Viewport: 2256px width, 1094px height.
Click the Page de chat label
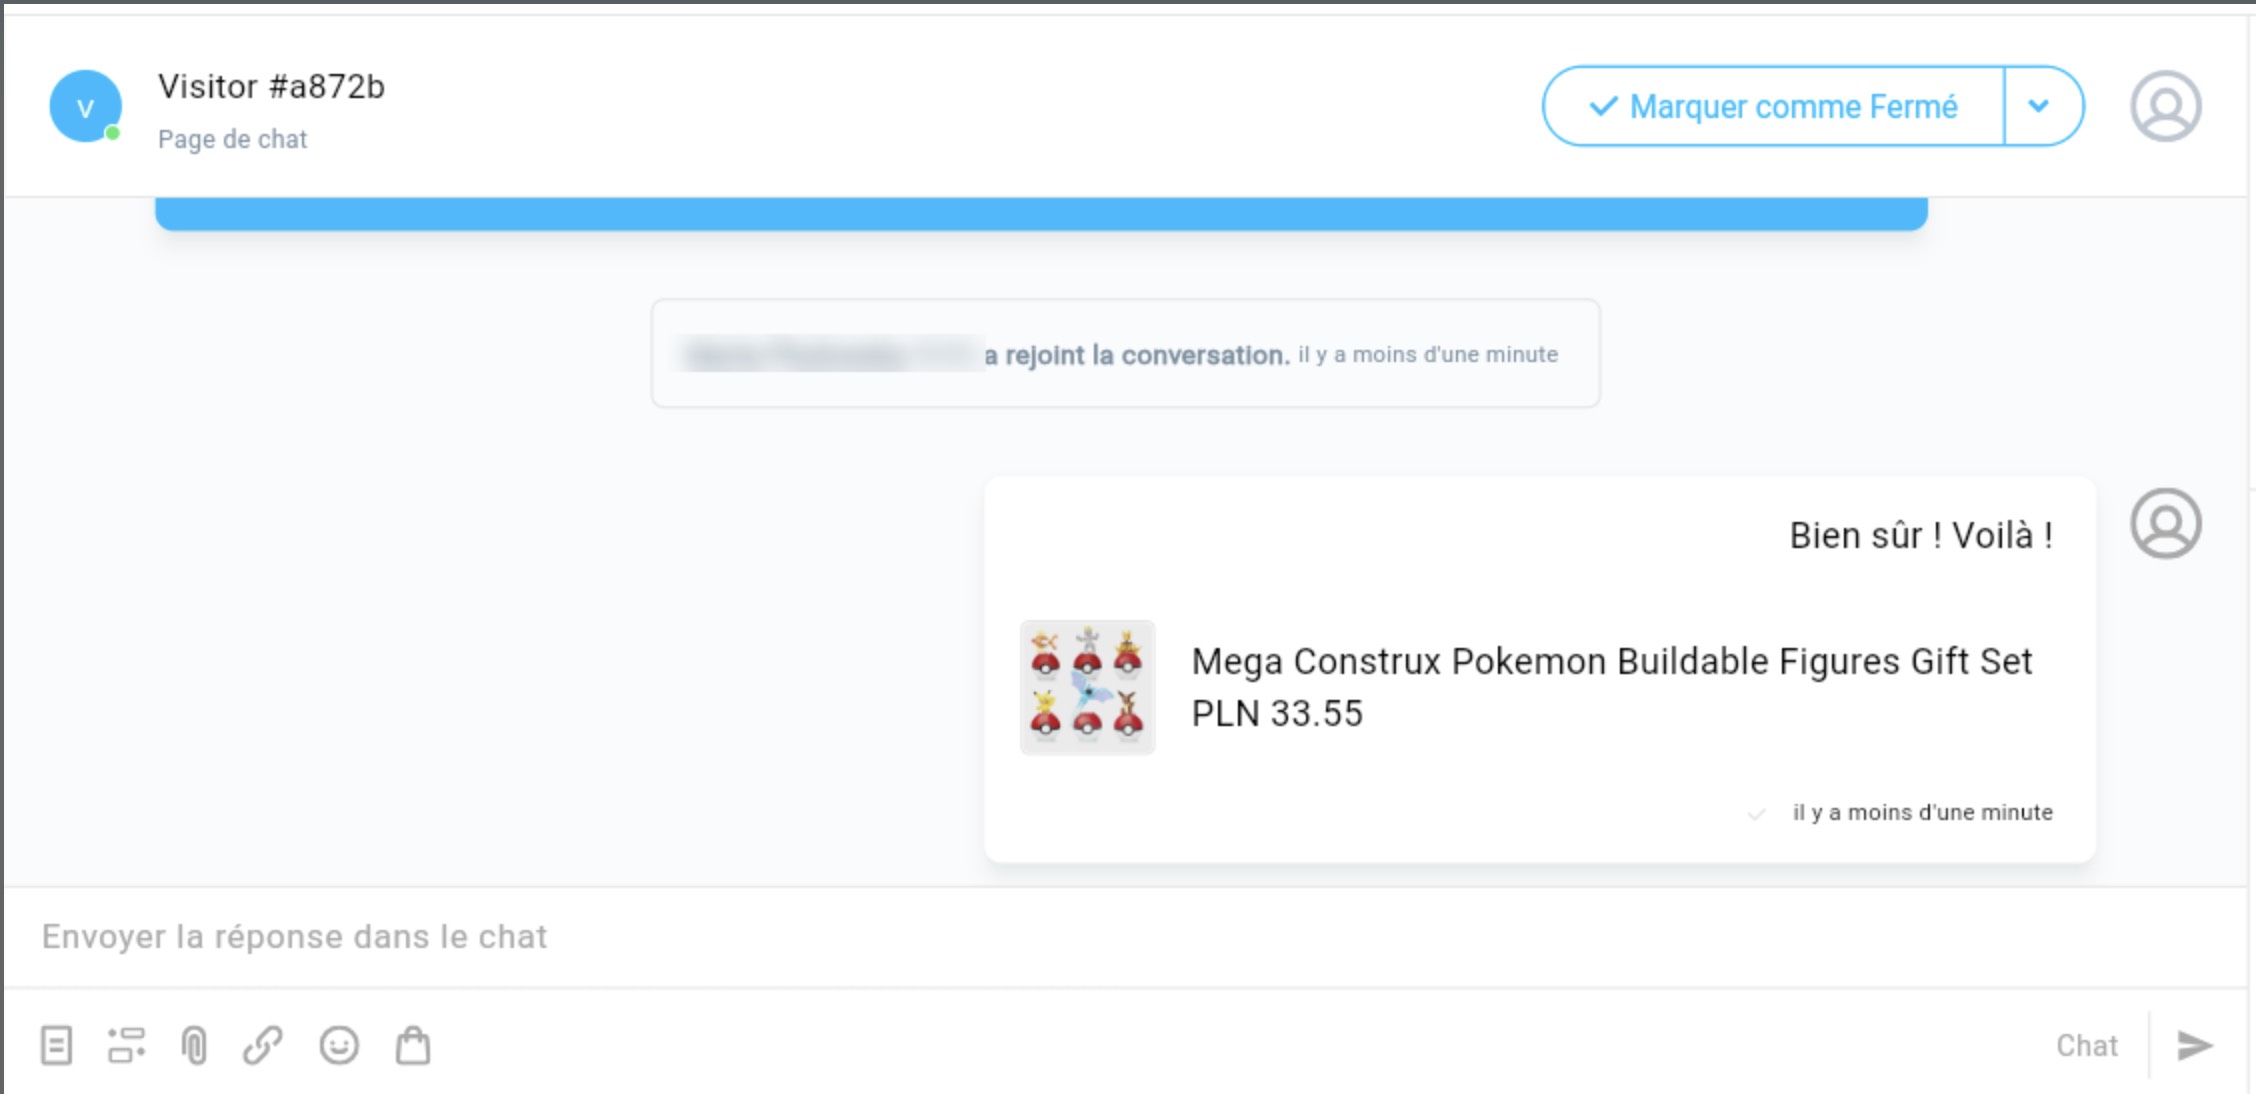click(x=232, y=139)
